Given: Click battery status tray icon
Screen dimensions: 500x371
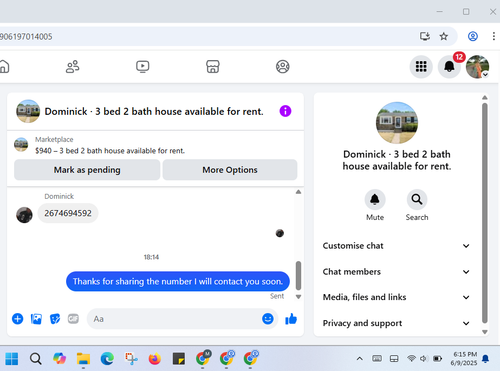Looking at the screenshot, I should coord(437,359).
